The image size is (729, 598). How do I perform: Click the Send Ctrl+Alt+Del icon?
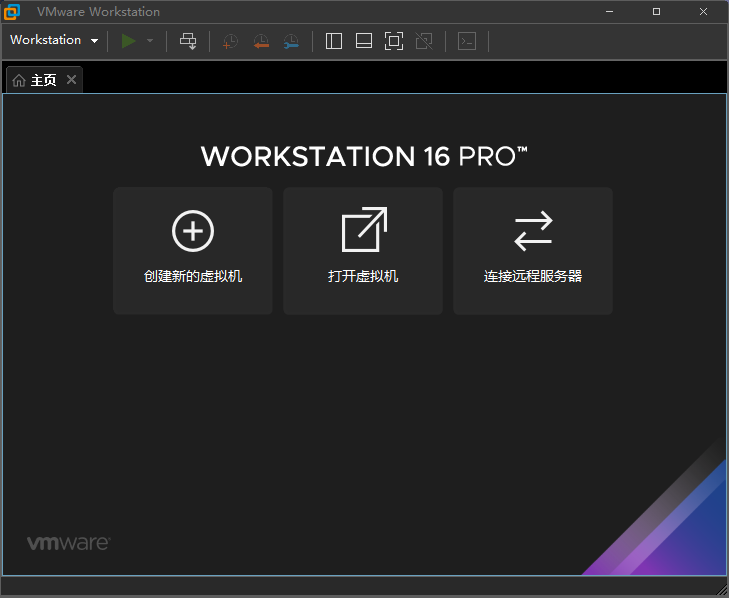(188, 41)
